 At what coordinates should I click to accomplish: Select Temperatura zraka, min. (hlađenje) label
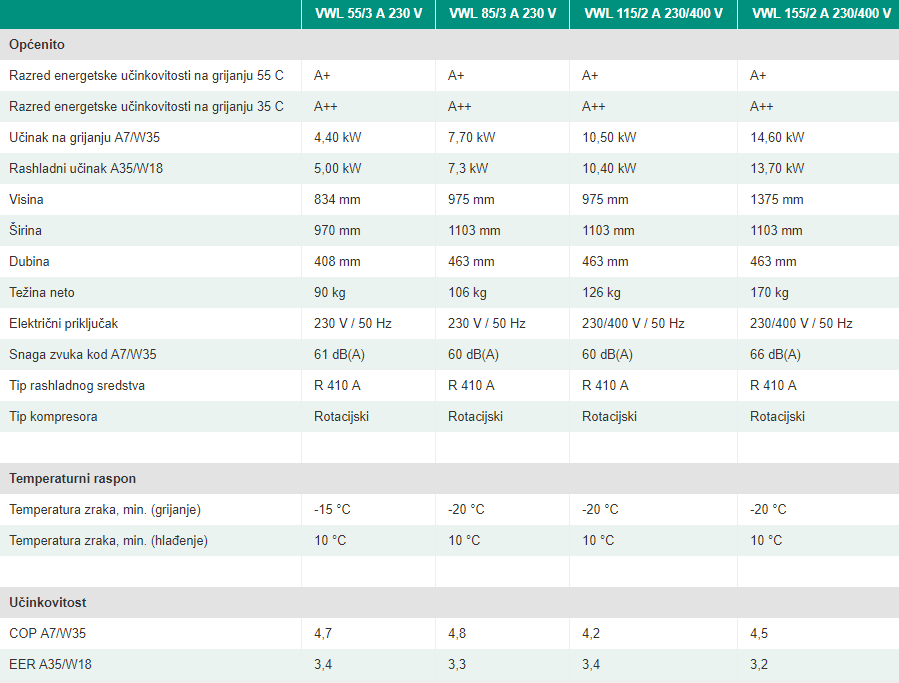108,540
